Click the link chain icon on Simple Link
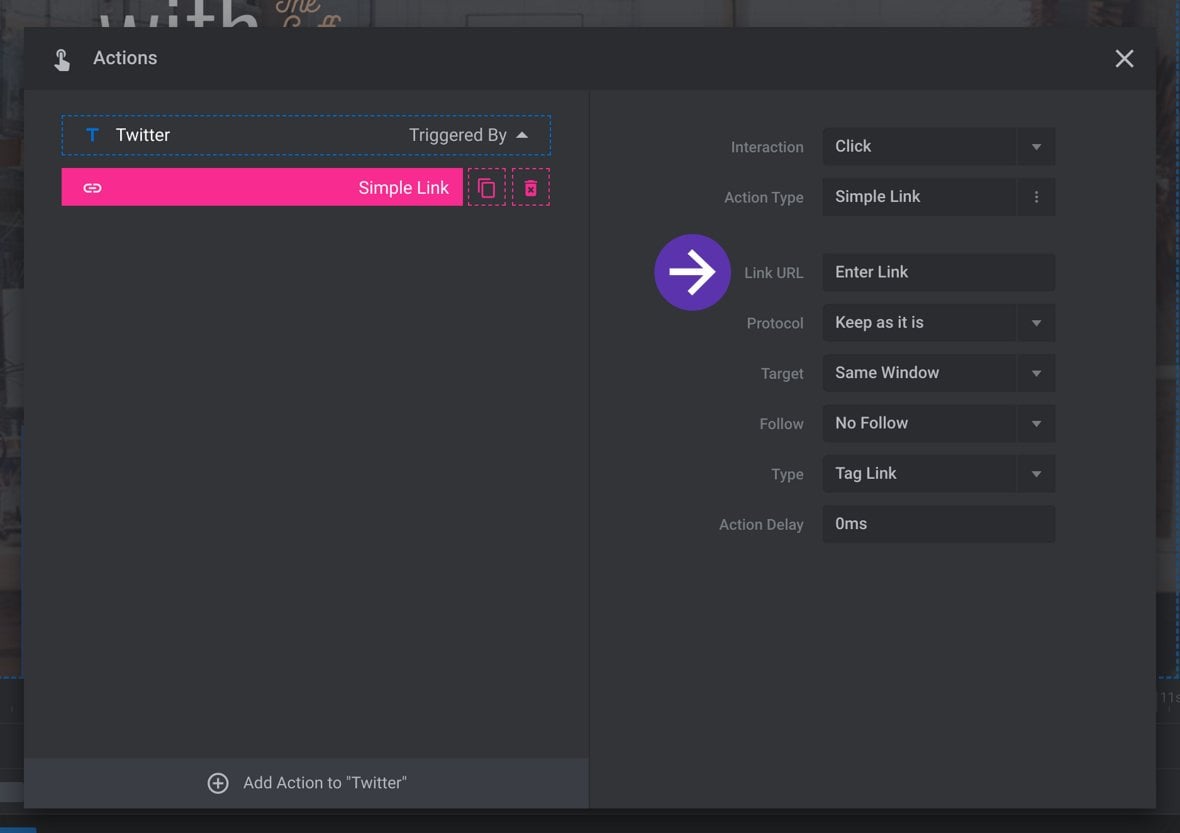Image resolution: width=1180 pixels, height=833 pixels. point(93,188)
